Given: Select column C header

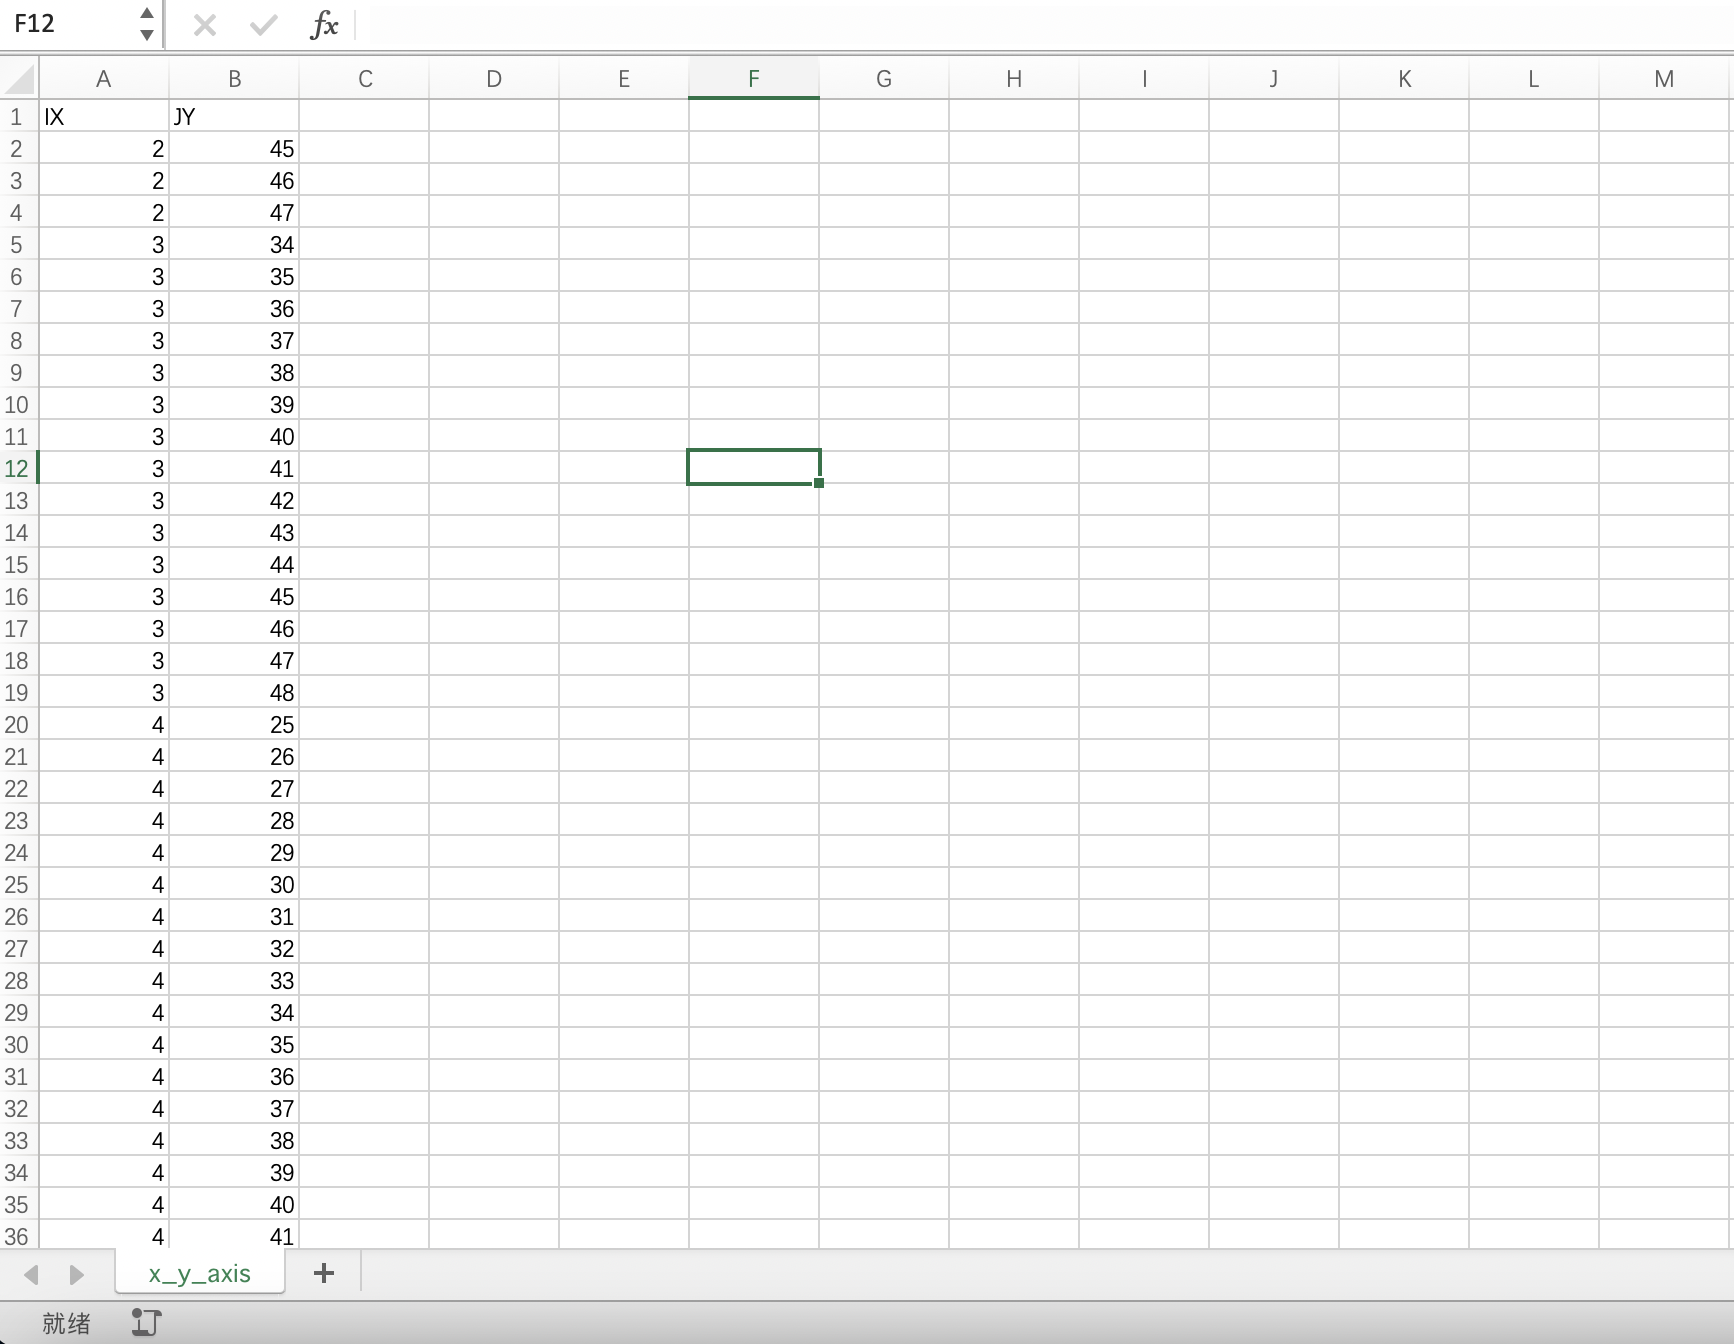Looking at the screenshot, I should [364, 79].
